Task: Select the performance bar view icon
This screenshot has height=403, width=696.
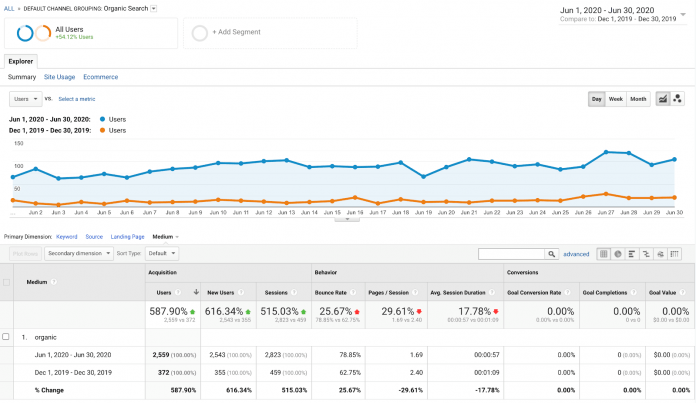Action: pyautogui.click(x=634, y=254)
